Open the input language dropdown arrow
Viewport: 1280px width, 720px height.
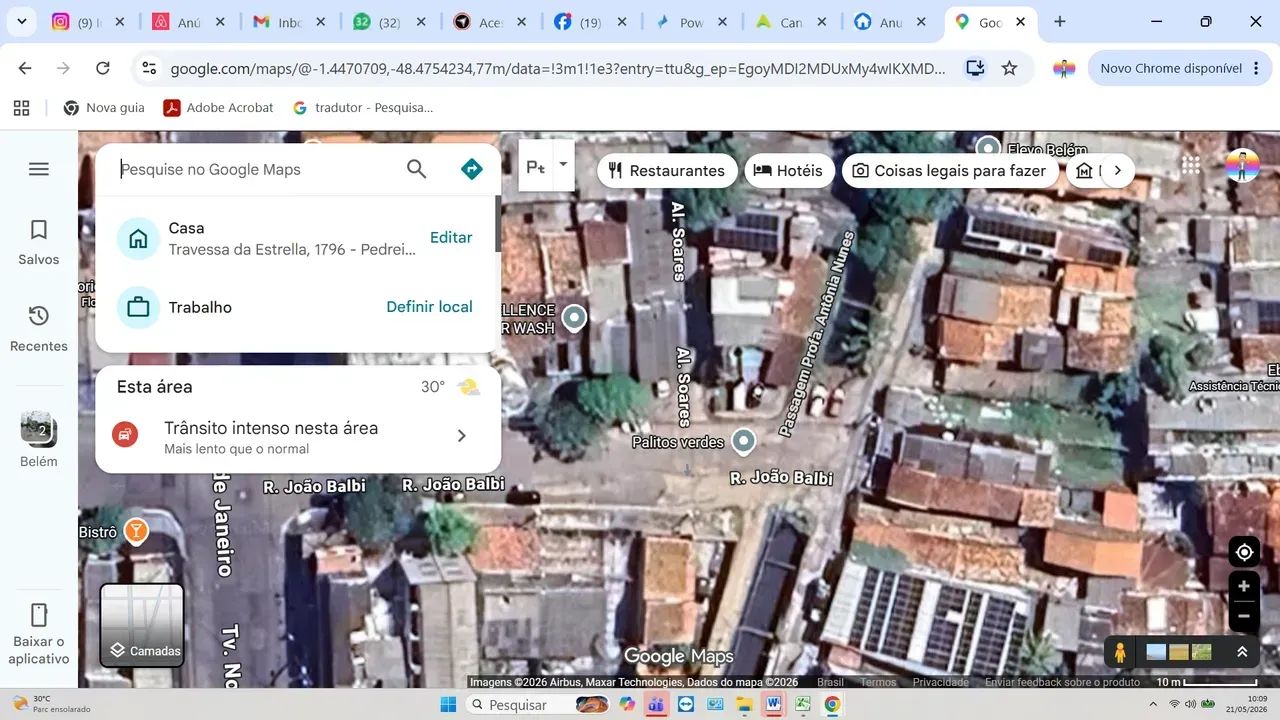(x=563, y=164)
